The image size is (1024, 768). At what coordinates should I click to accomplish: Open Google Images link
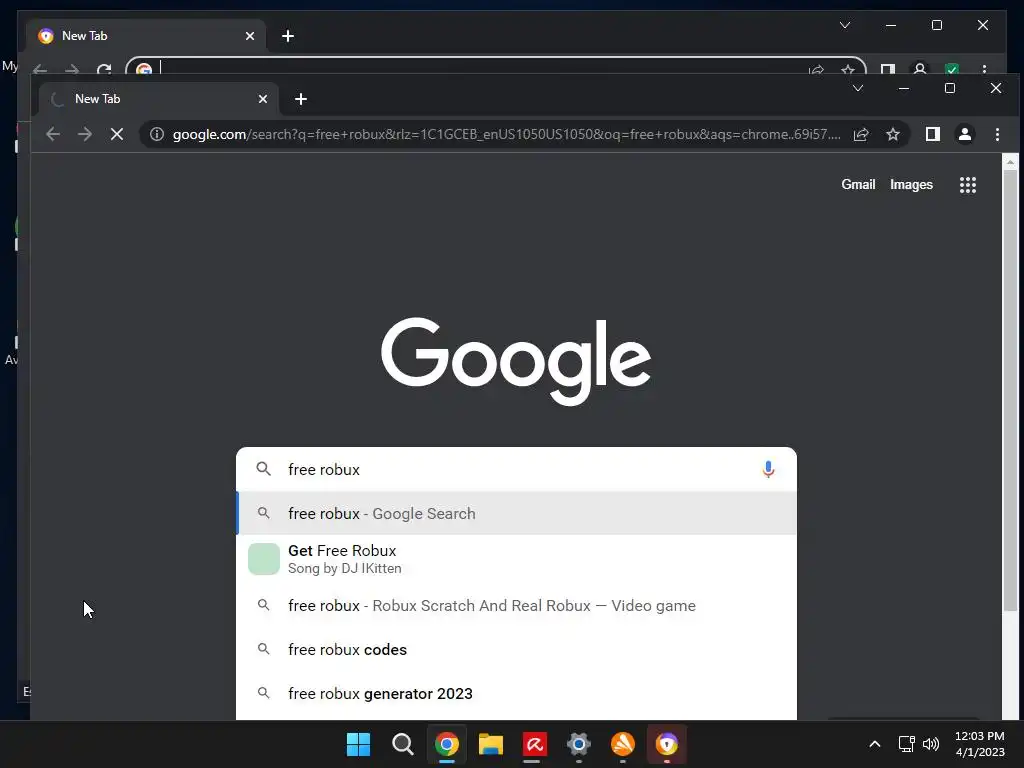[911, 185]
